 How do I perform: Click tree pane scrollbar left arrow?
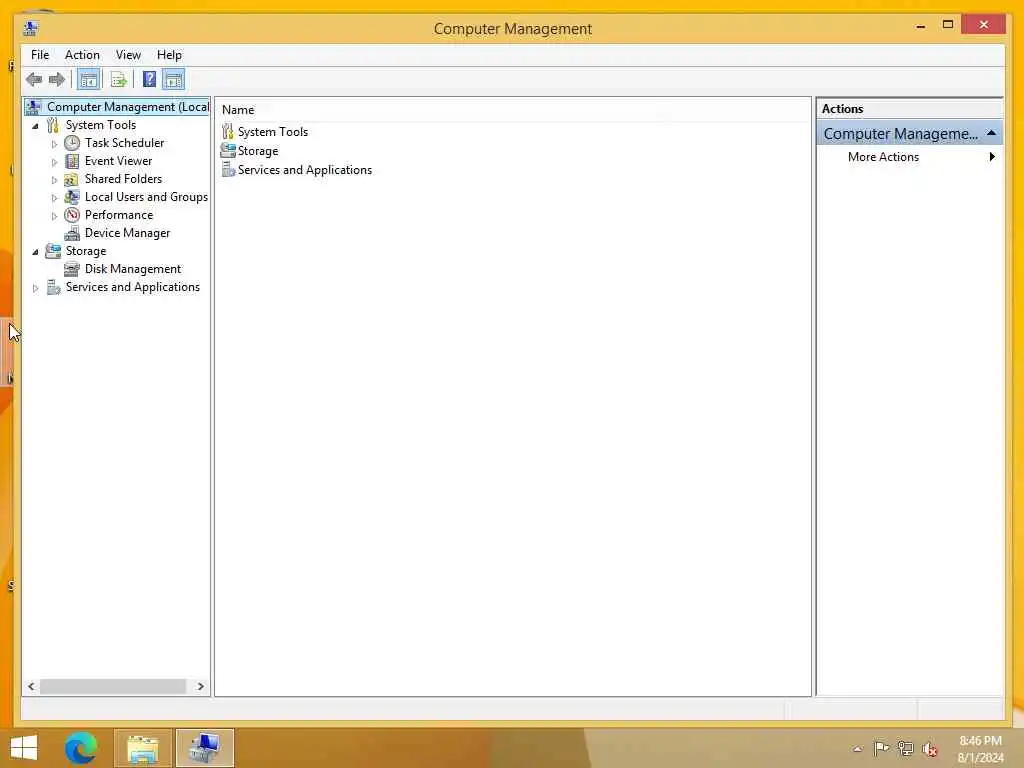point(31,686)
